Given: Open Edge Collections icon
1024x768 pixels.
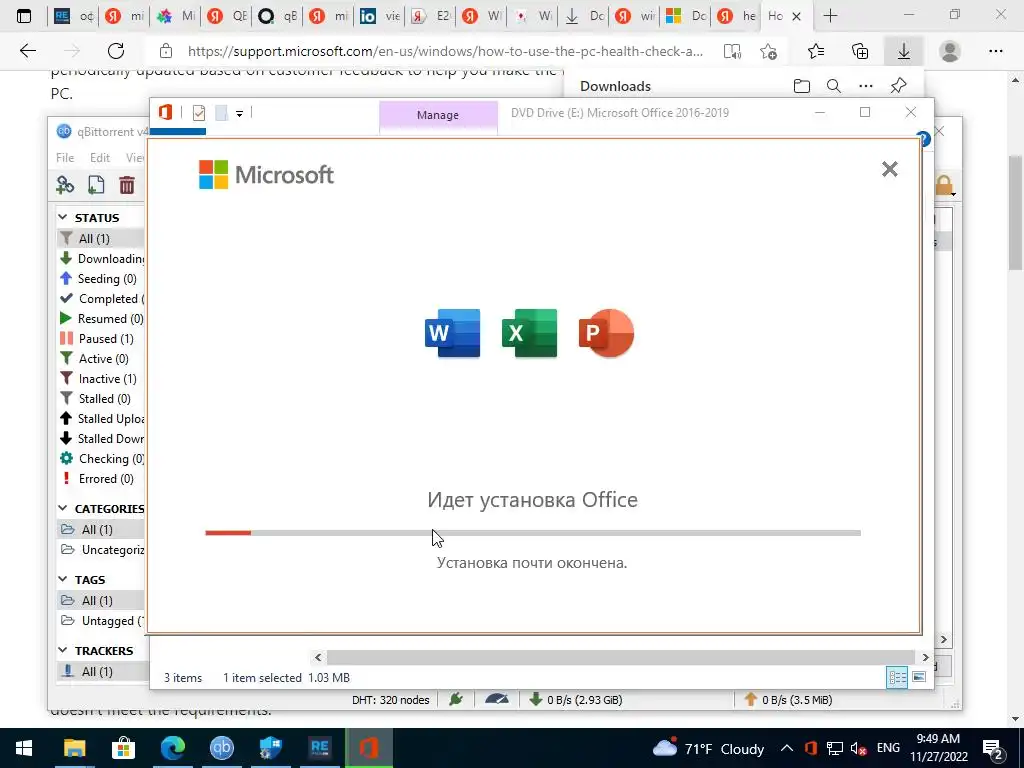Looking at the screenshot, I should (x=860, y=51).
